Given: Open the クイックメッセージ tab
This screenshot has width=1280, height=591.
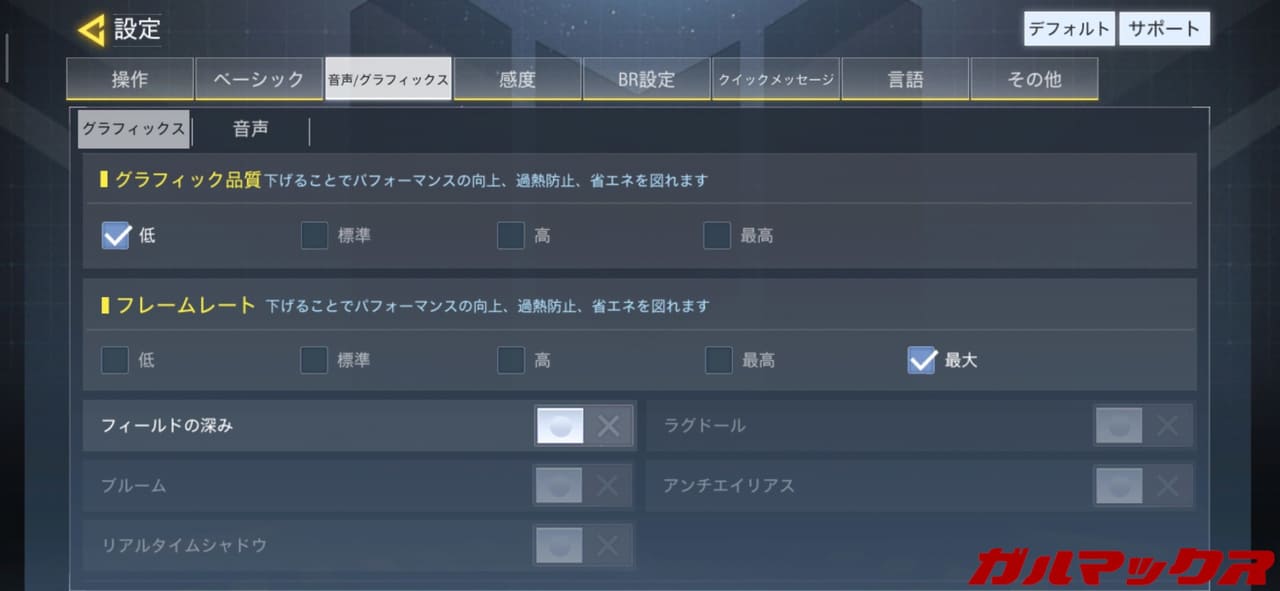Looking at the screenshot, I should click(776, 79).
